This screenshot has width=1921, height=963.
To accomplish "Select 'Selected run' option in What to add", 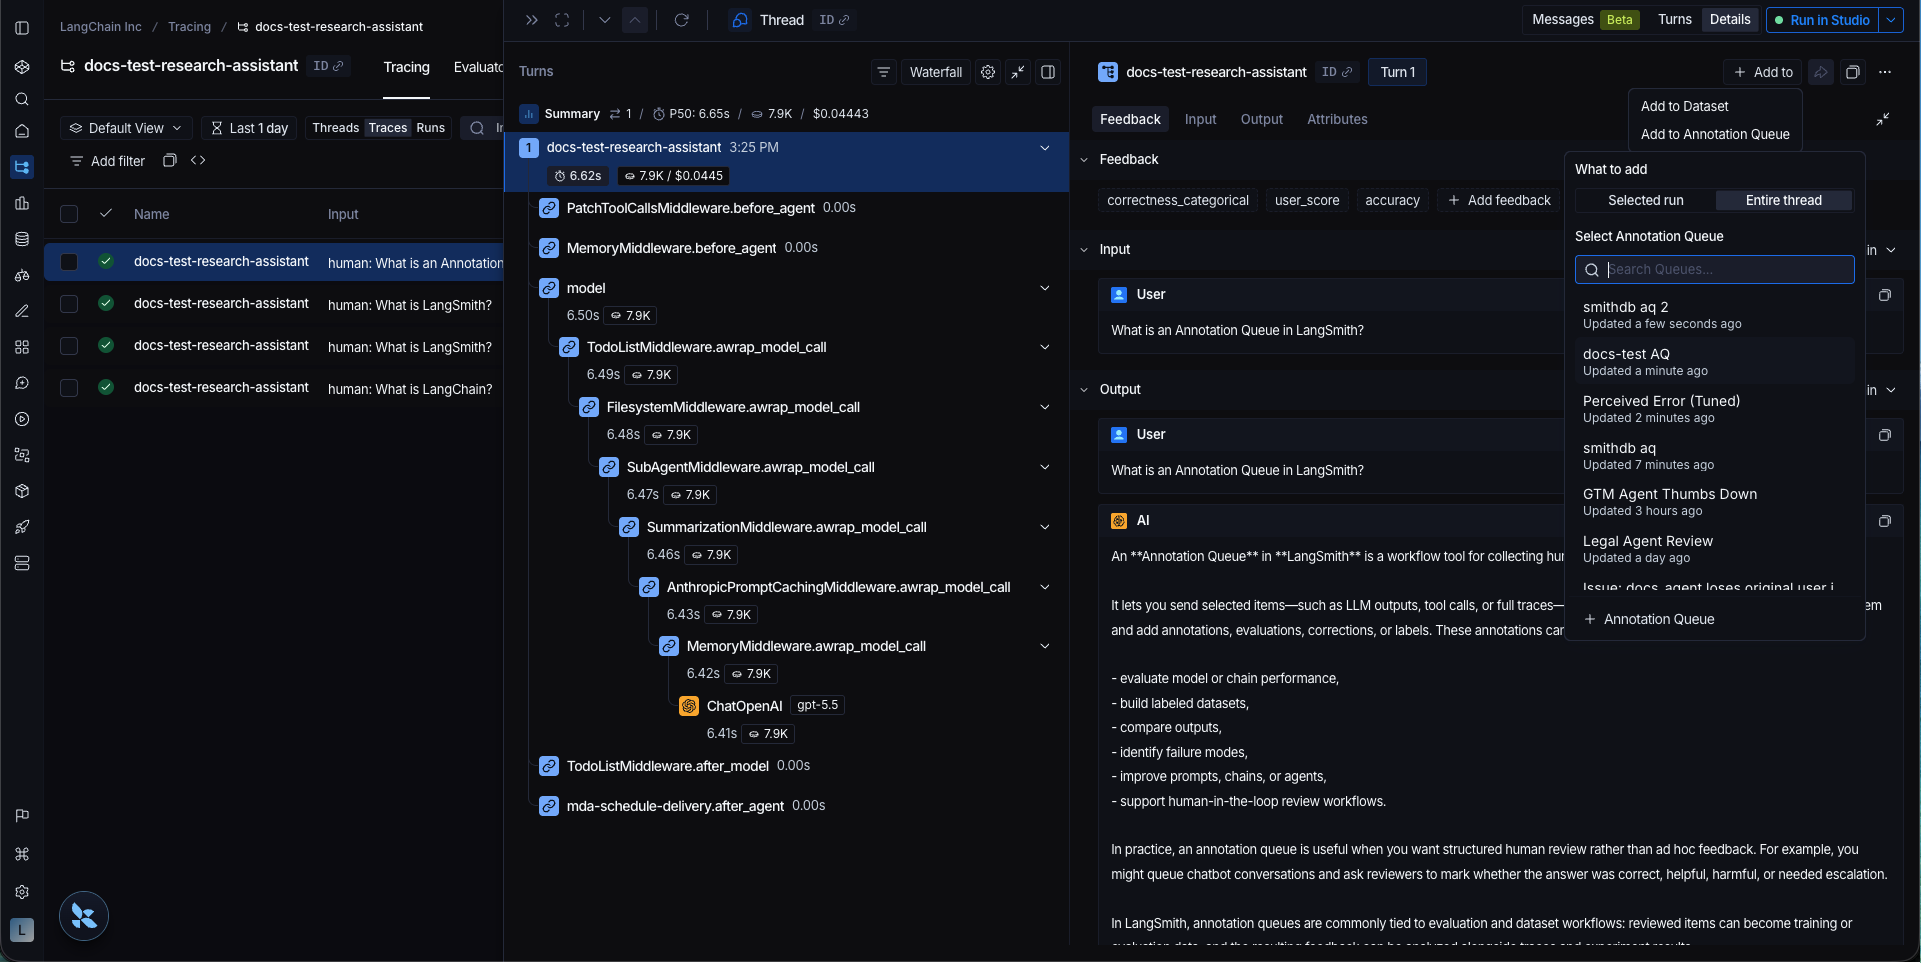I will [x=1645, y=200].
